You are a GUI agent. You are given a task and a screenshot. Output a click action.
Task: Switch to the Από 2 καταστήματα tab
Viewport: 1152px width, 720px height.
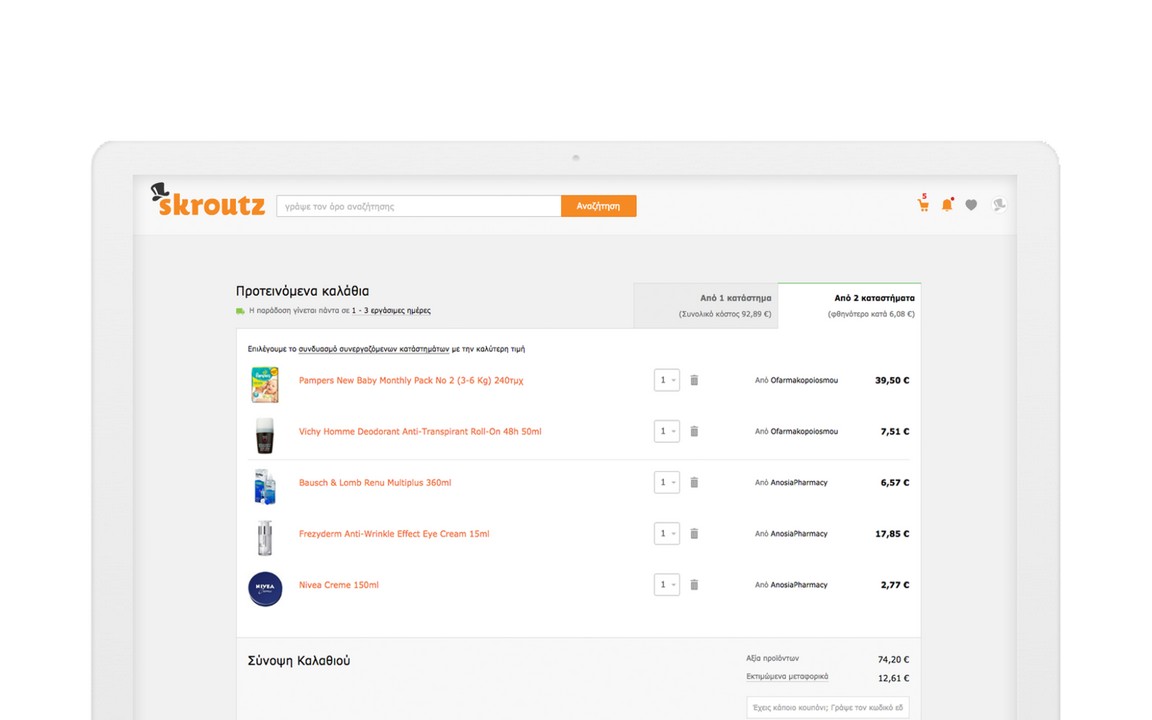point(849,306)
